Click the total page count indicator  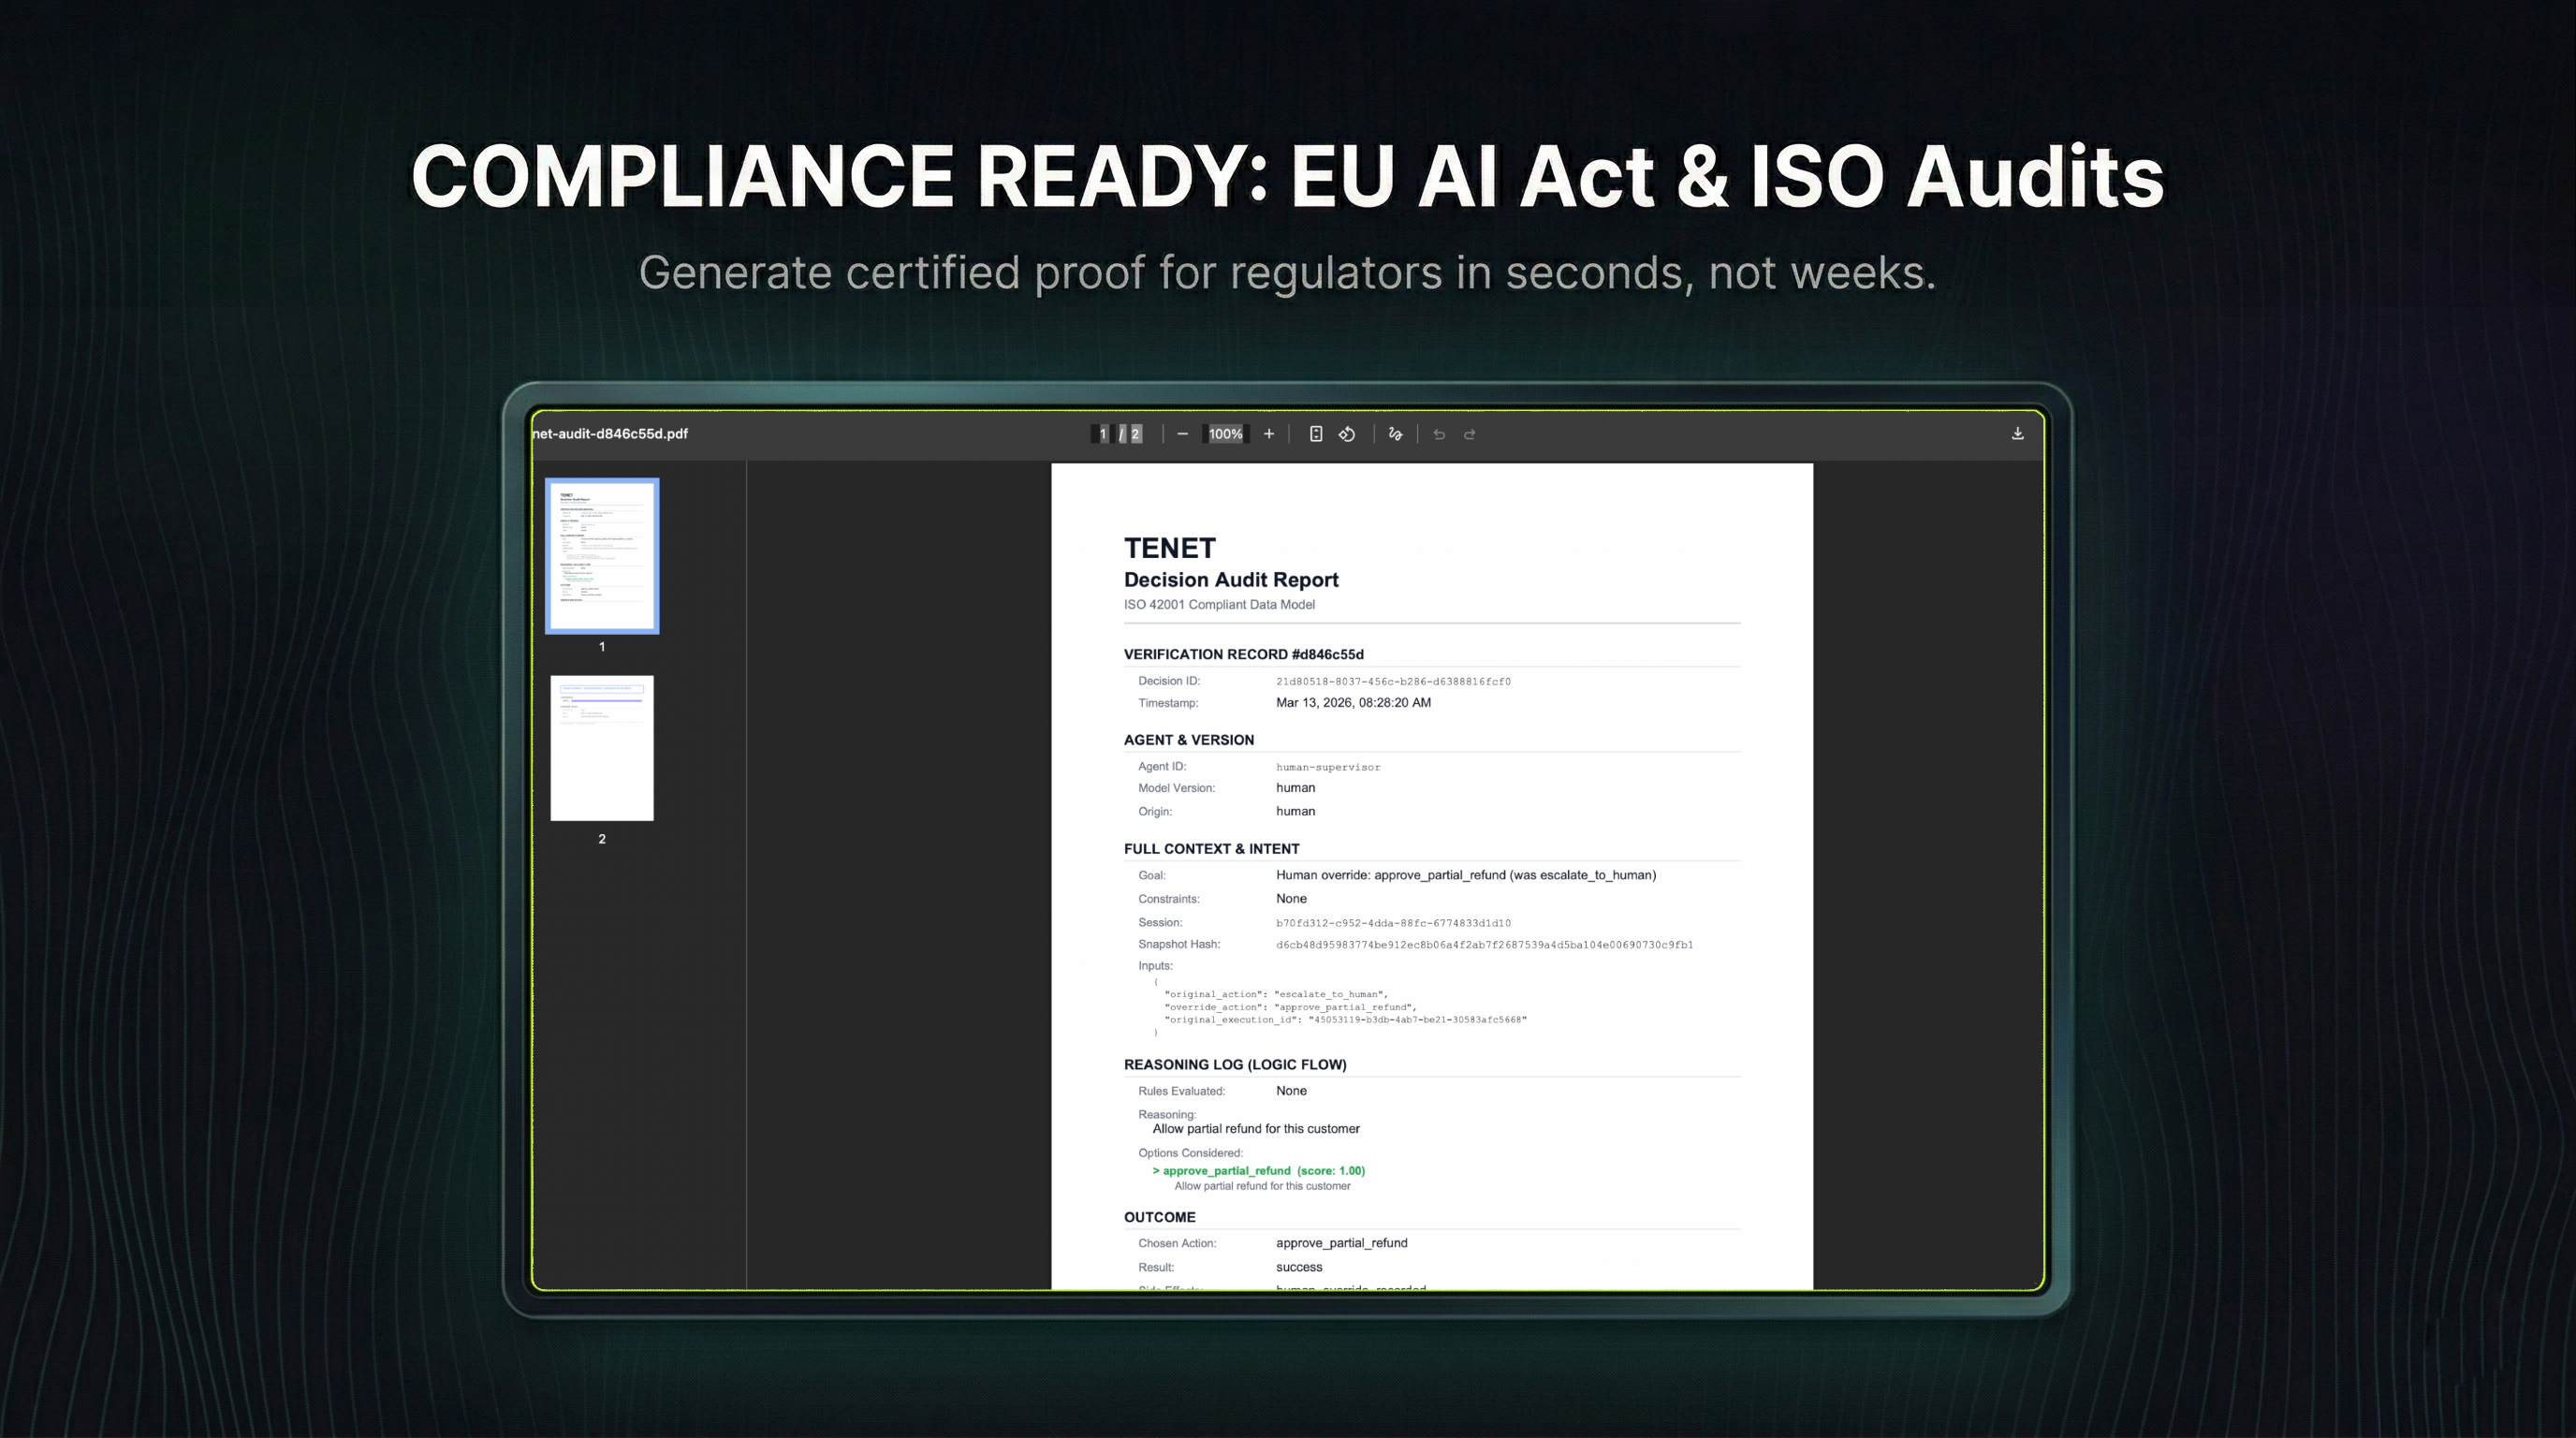1135,434
